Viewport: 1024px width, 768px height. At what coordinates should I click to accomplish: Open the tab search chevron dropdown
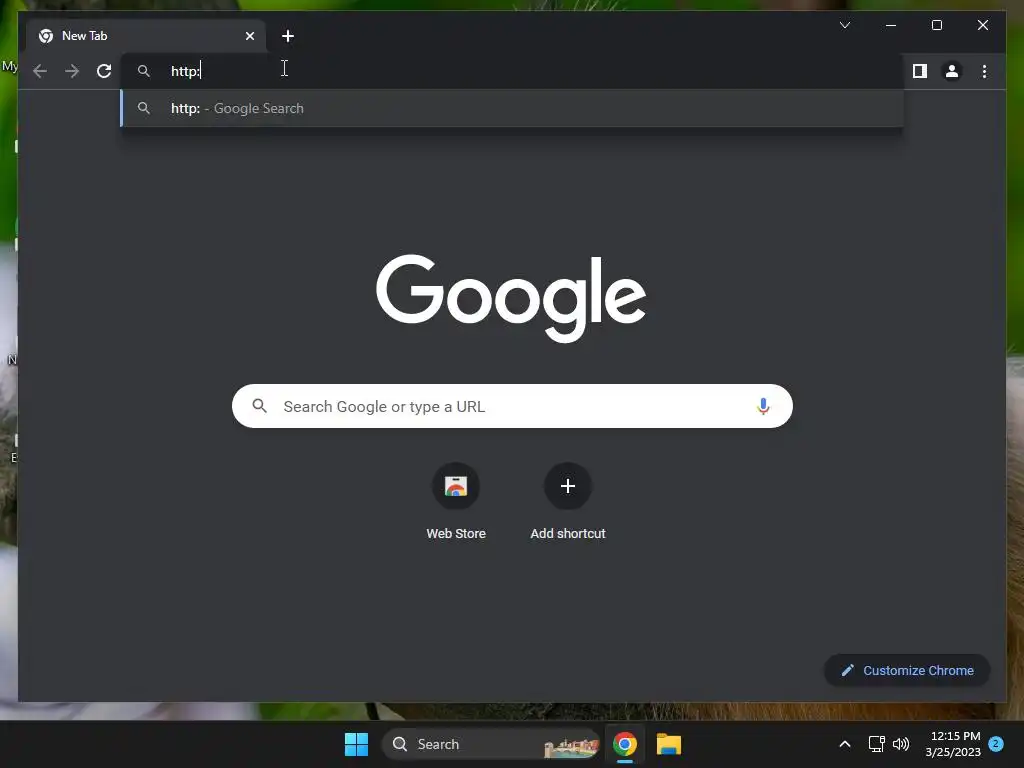(x=845, y=25)
